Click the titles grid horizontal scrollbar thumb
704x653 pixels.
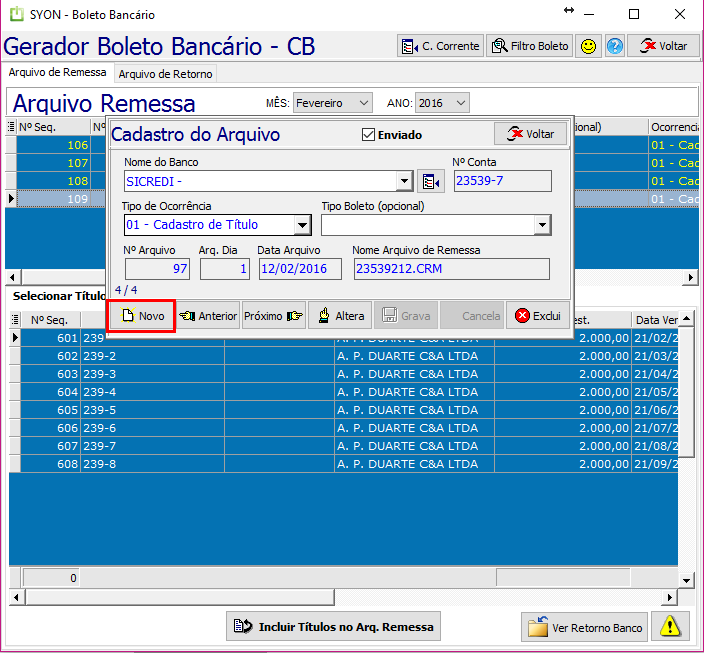pyautogui.click(x=180, y=597)
